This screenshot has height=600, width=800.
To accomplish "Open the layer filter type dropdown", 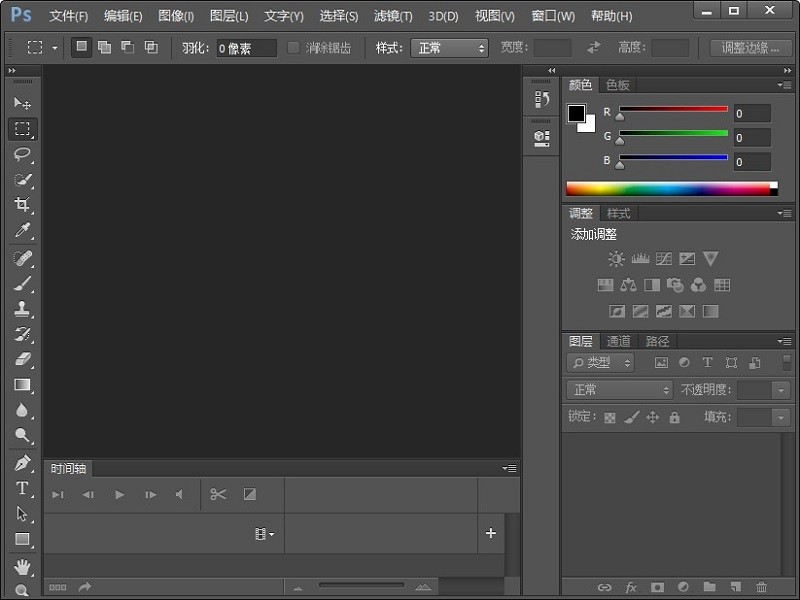I will pos(599,362).
